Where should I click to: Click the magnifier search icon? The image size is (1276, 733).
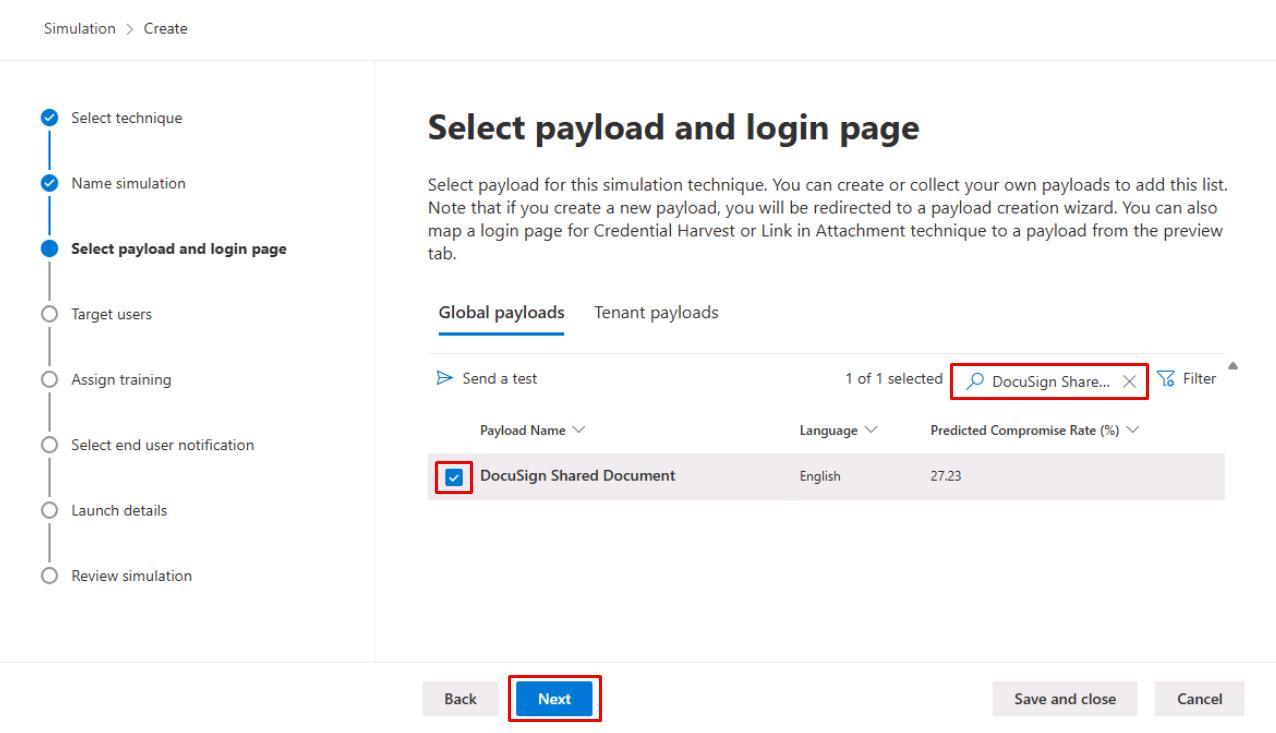[x=976, y=381]
